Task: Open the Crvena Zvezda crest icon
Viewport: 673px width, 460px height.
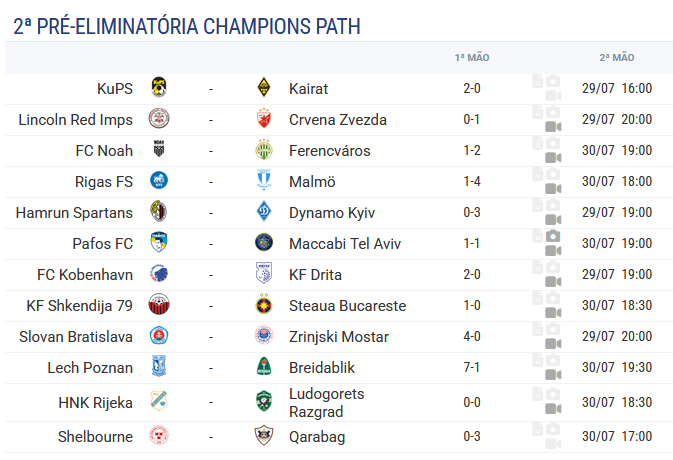Action: [x=264, y=118]
